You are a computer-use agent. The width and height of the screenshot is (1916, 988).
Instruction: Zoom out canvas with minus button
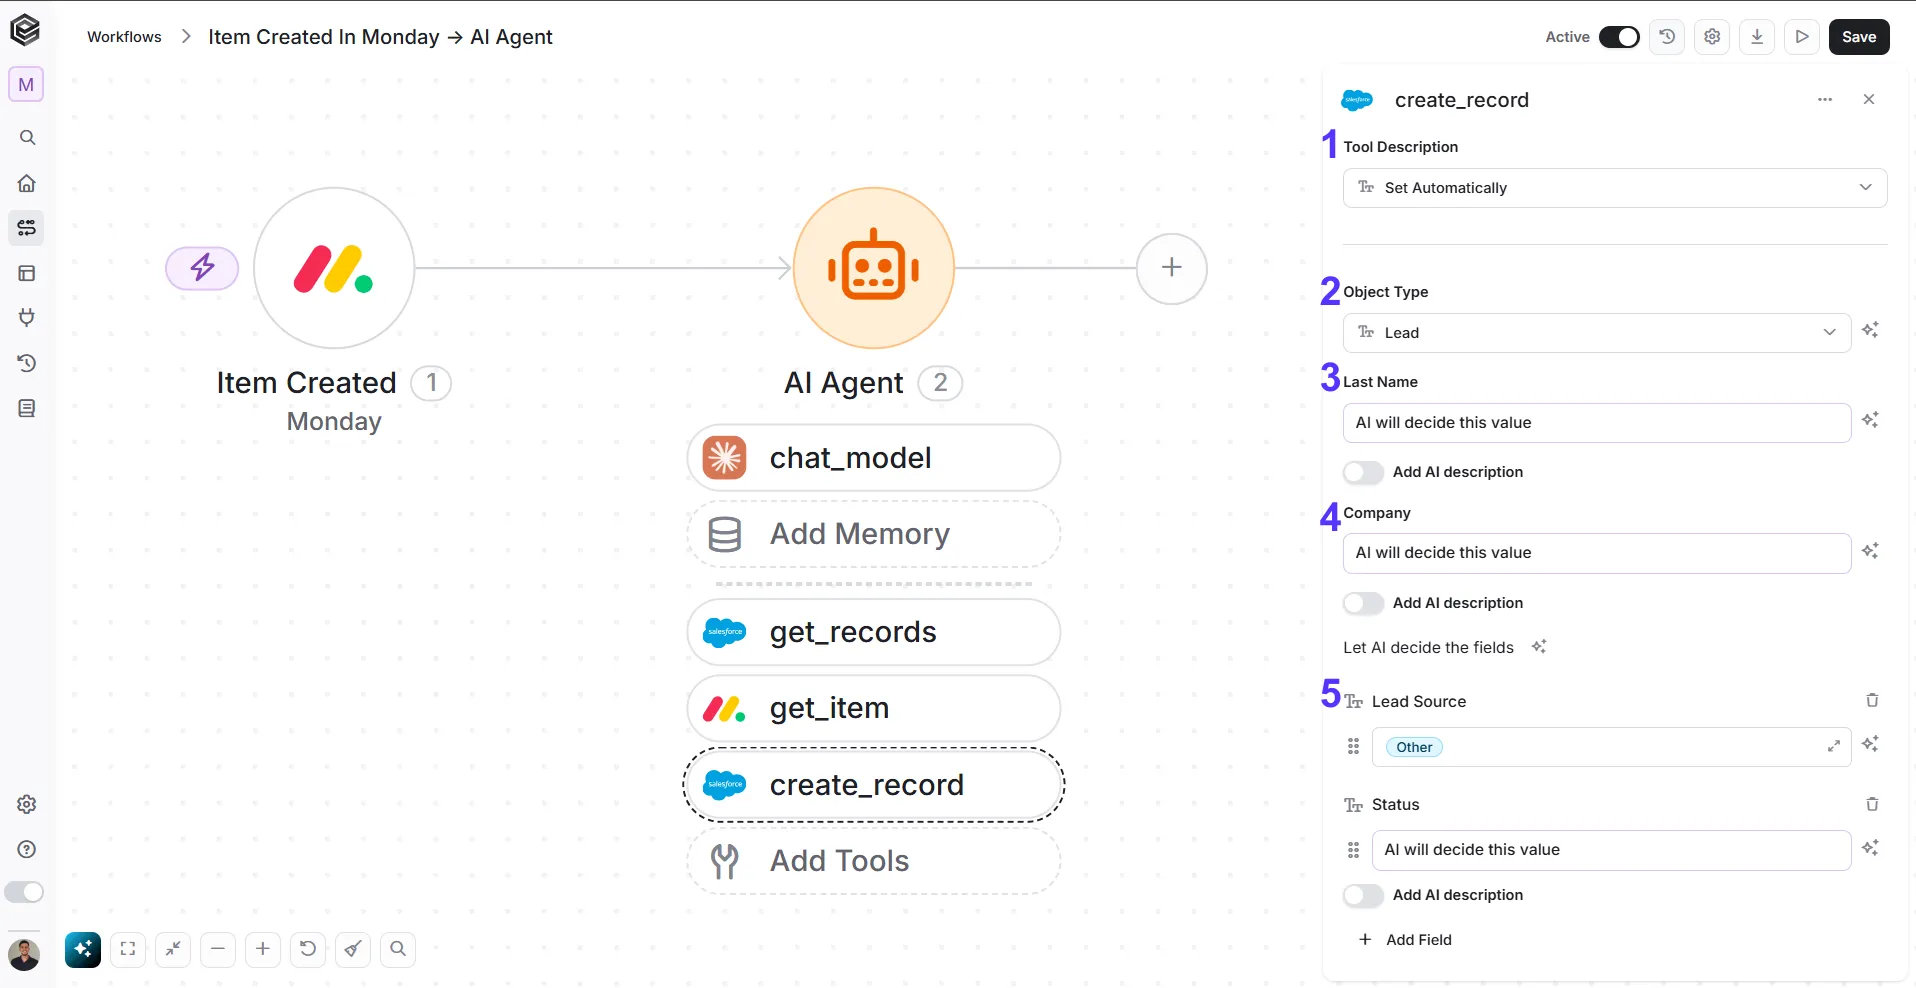218,949
